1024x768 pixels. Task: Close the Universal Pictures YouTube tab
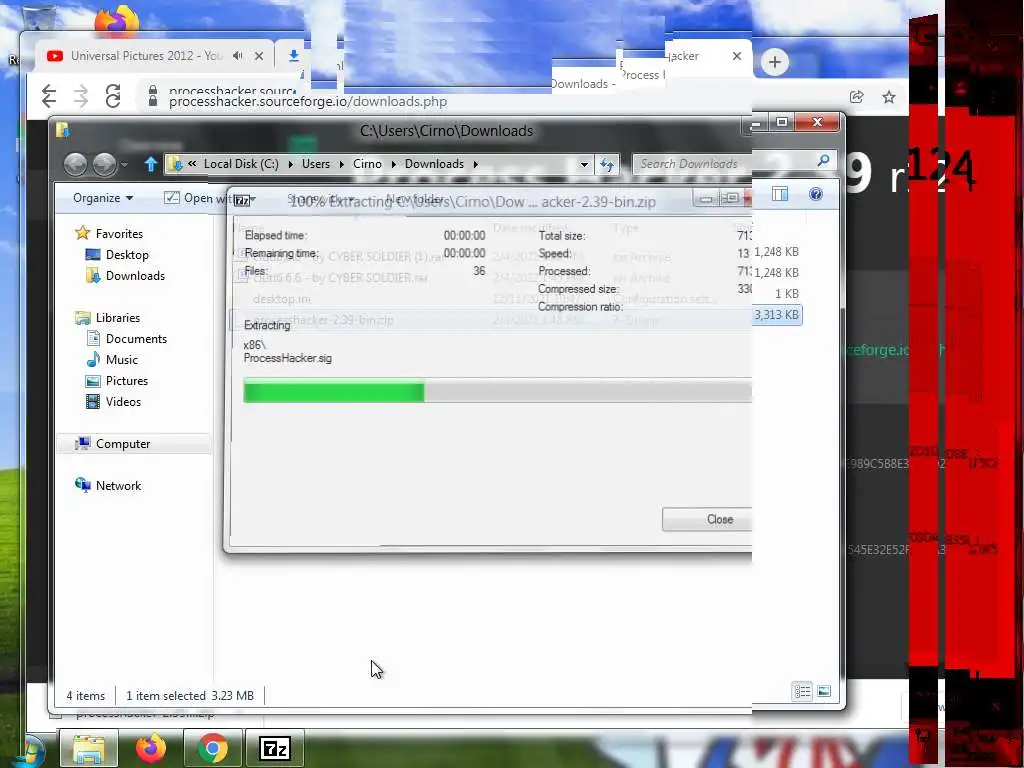click(x=259, y=56)
